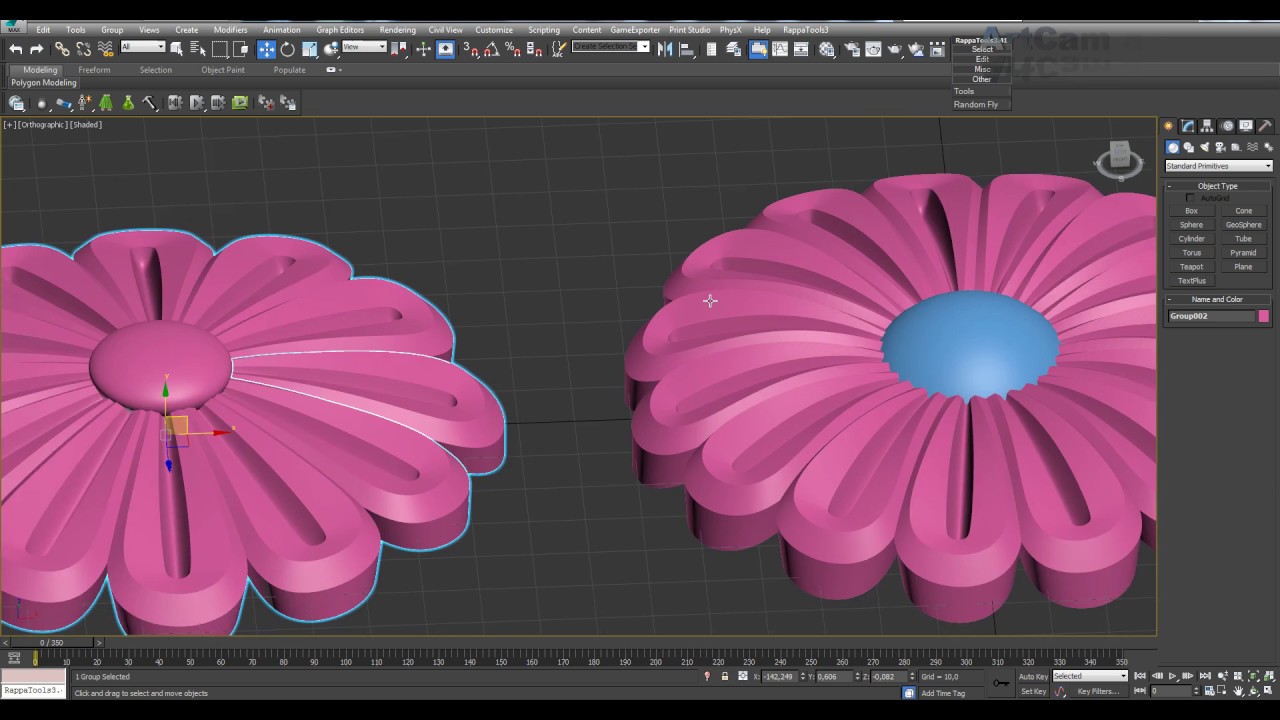Activate the Select and Rotate tool

click(x=288, y=49)
